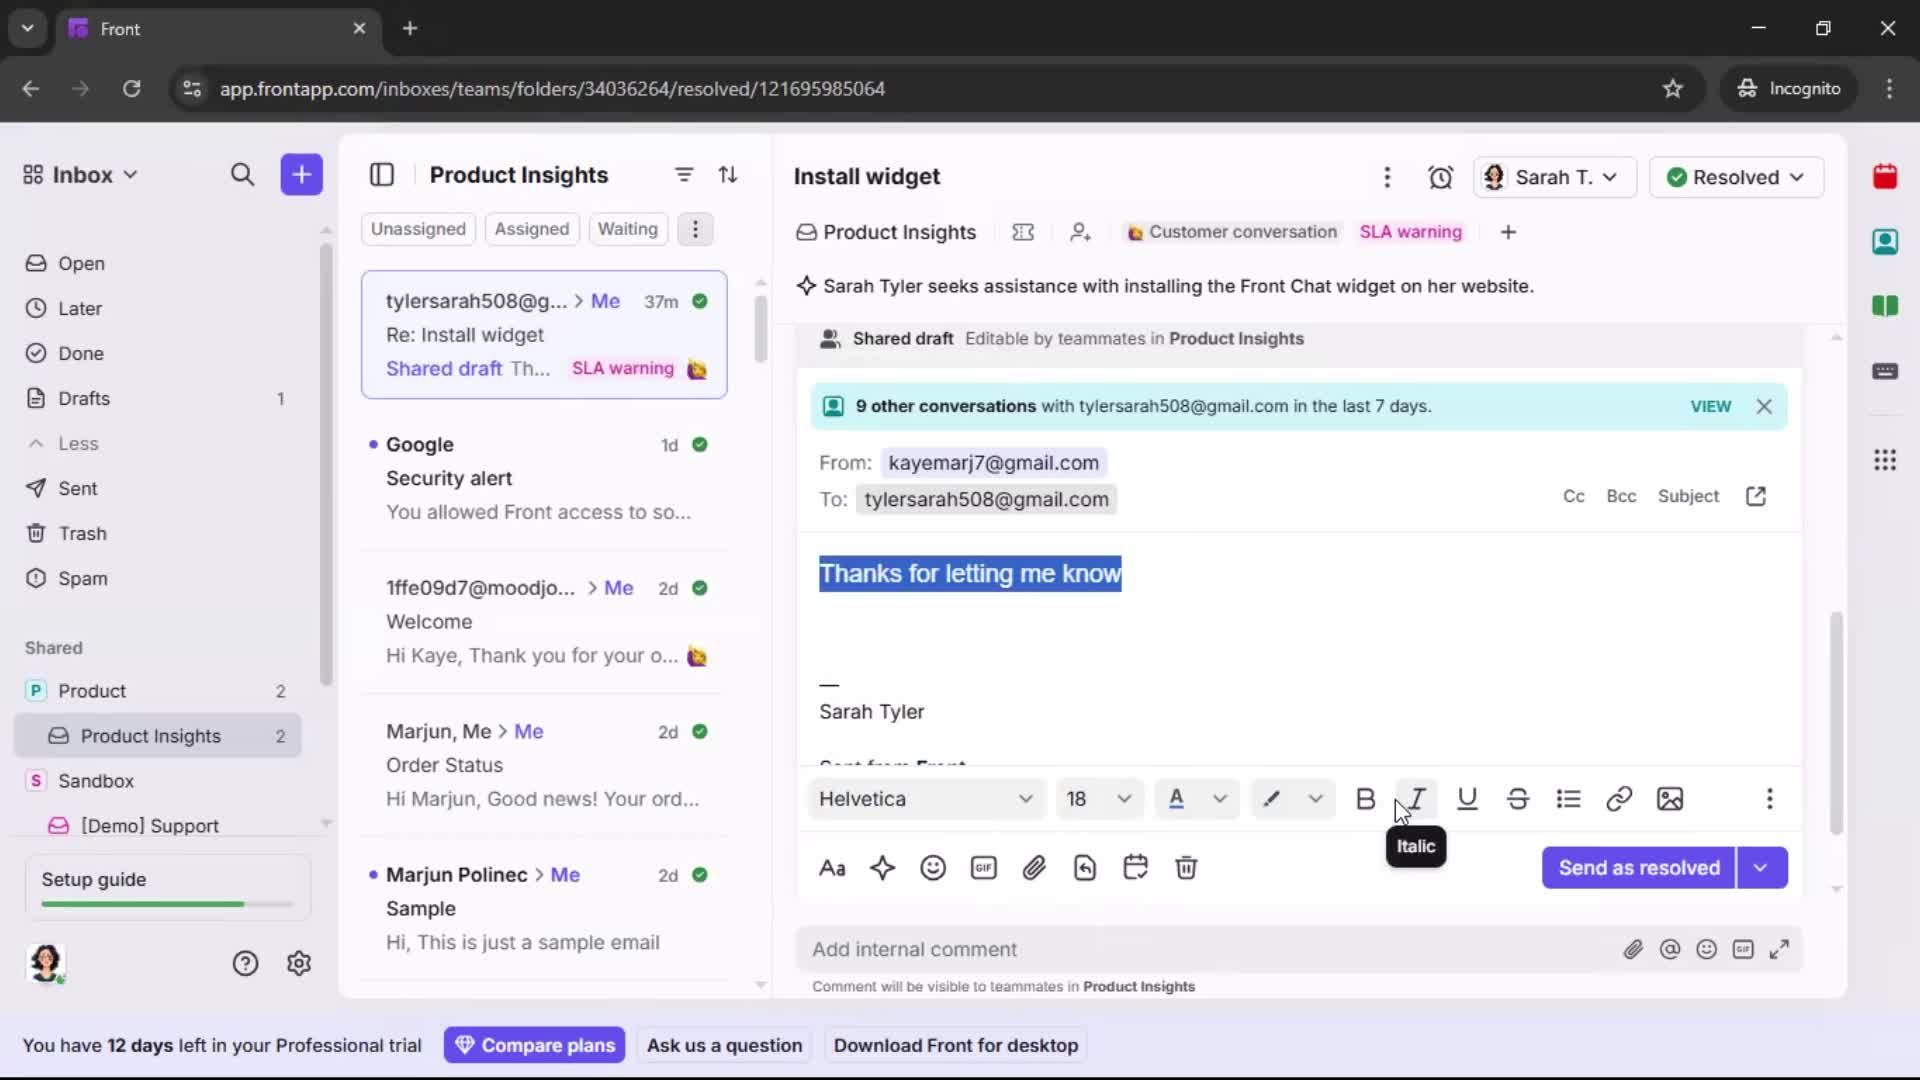
Task: Show the Bcc recipient field
Action: 1620,496
